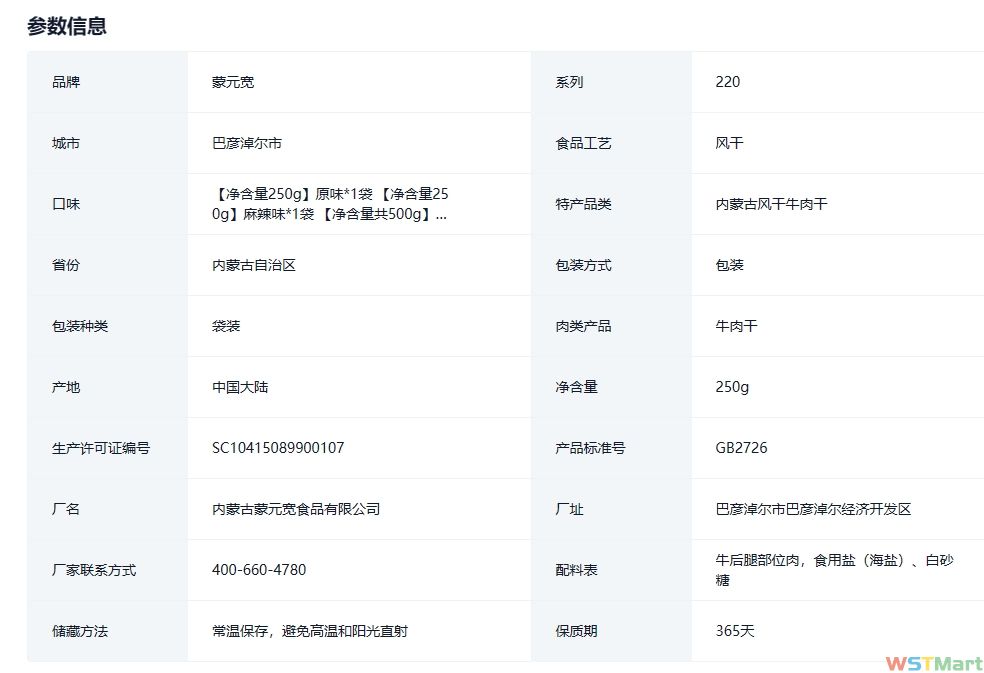This screenshot has width=984, height=673.
Task: Click the province value 内蒙古自治区
Action: tap(254, 265)
